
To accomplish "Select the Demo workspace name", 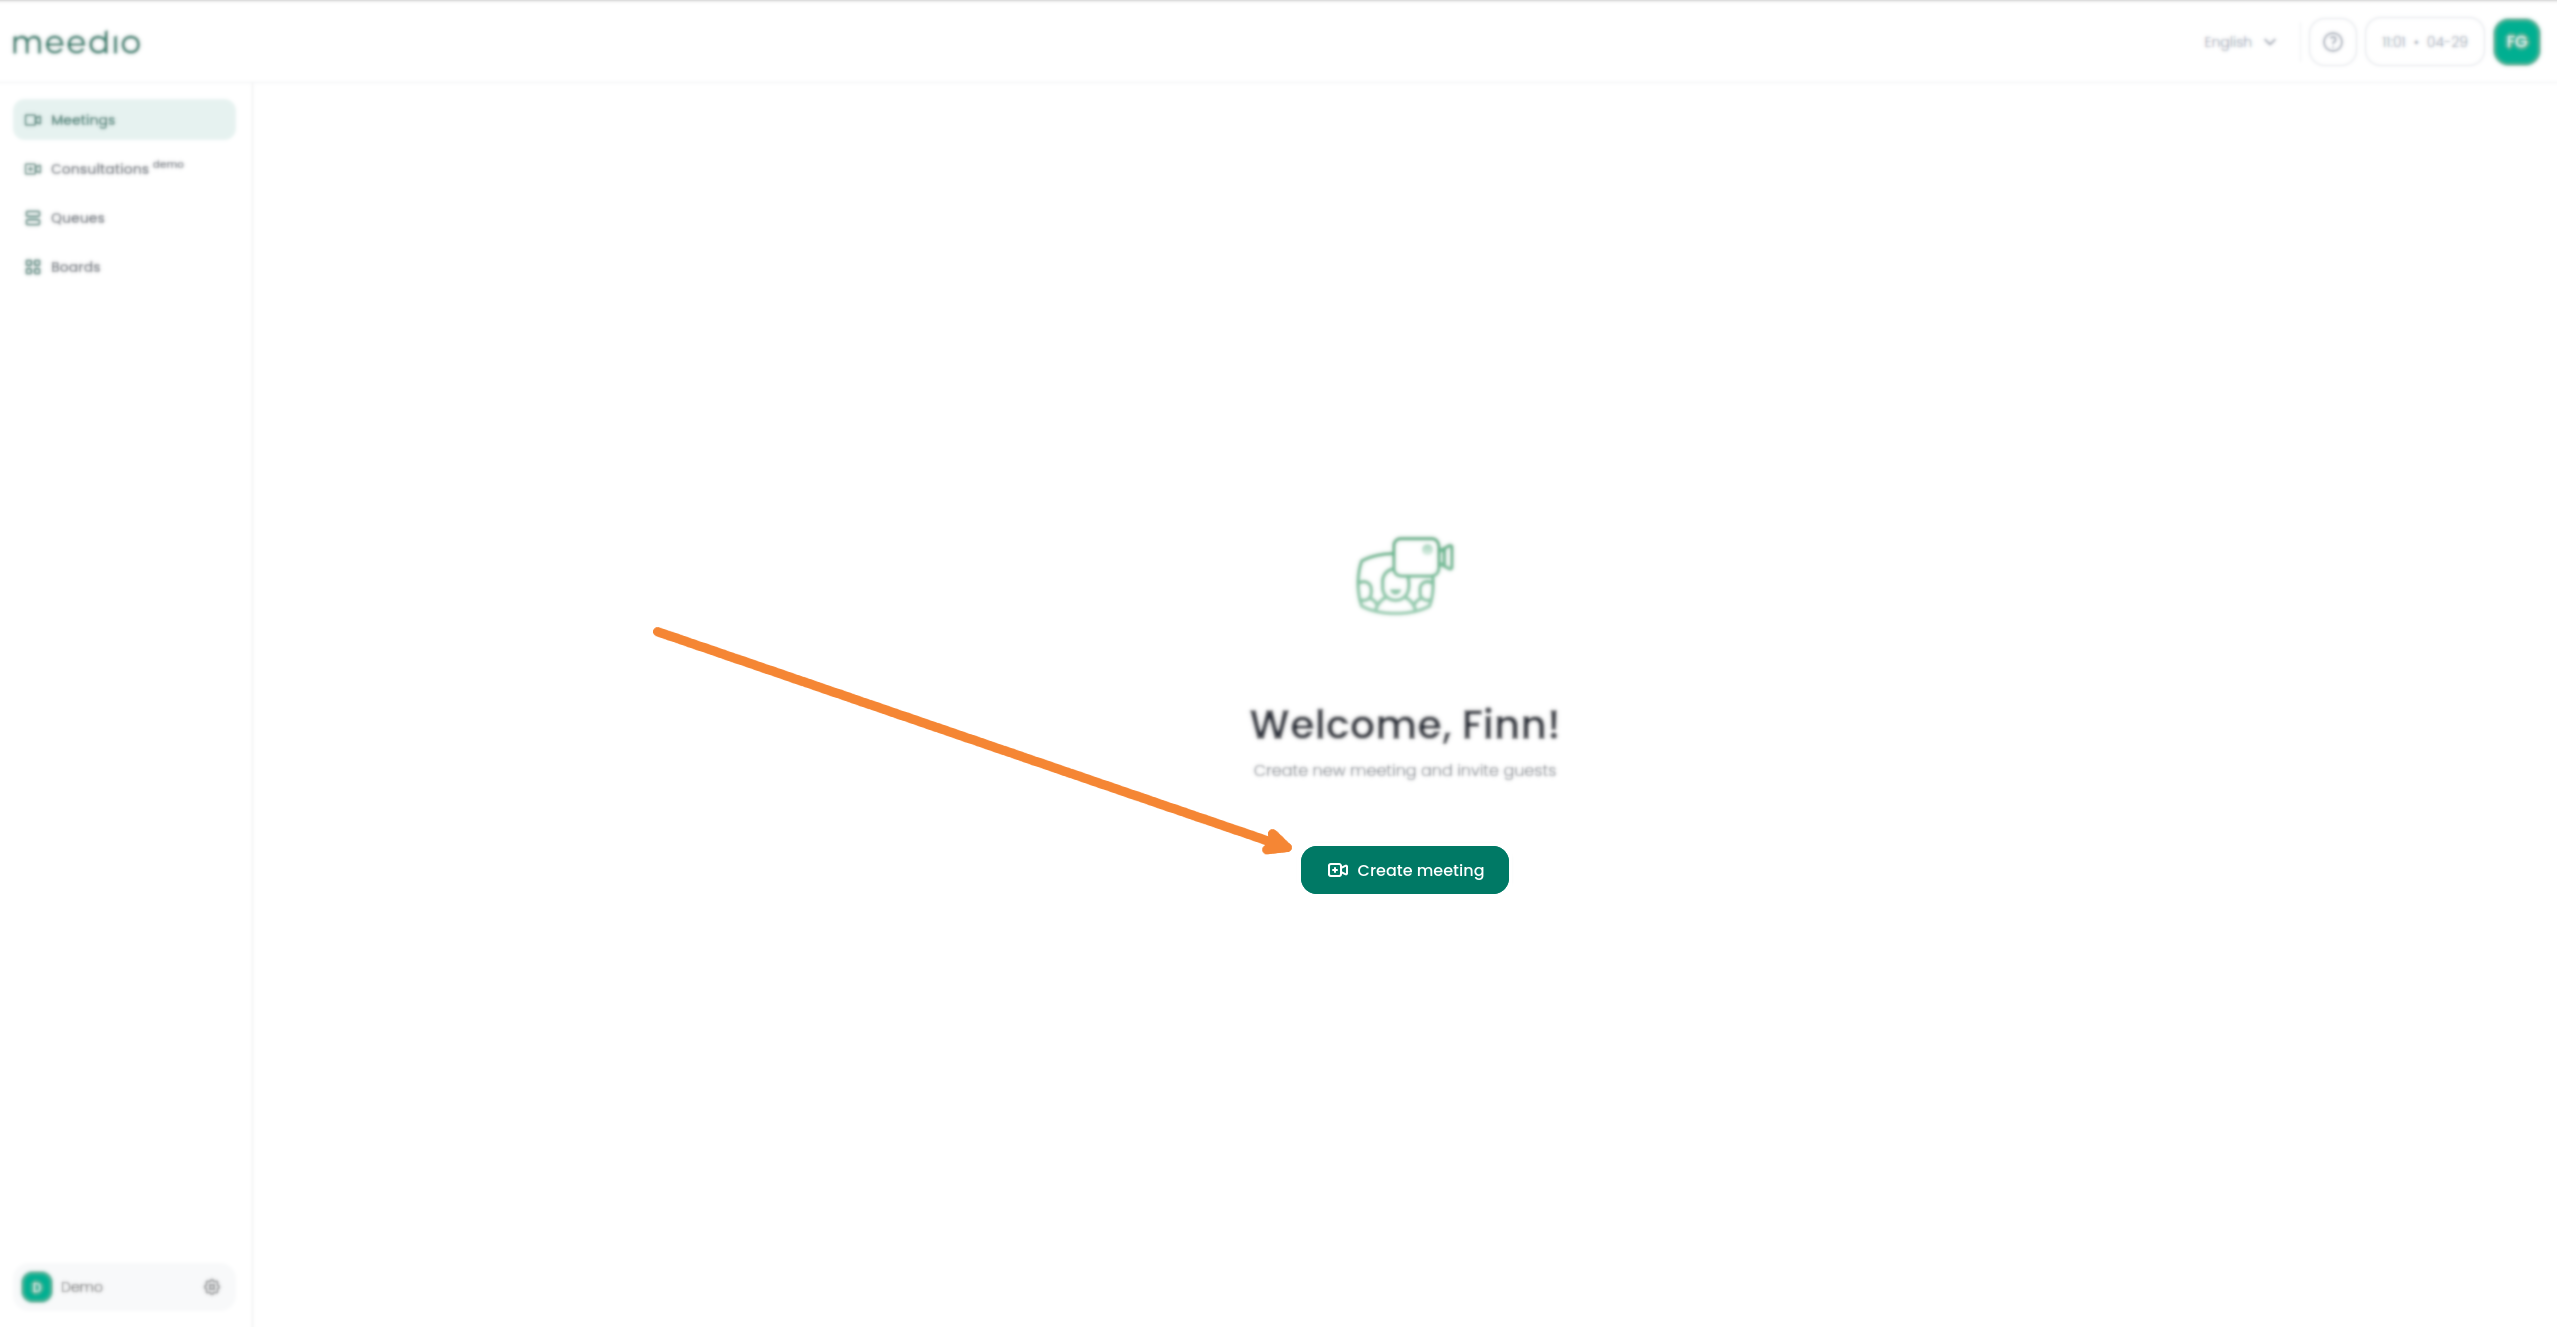I will tap(82, 1287).
